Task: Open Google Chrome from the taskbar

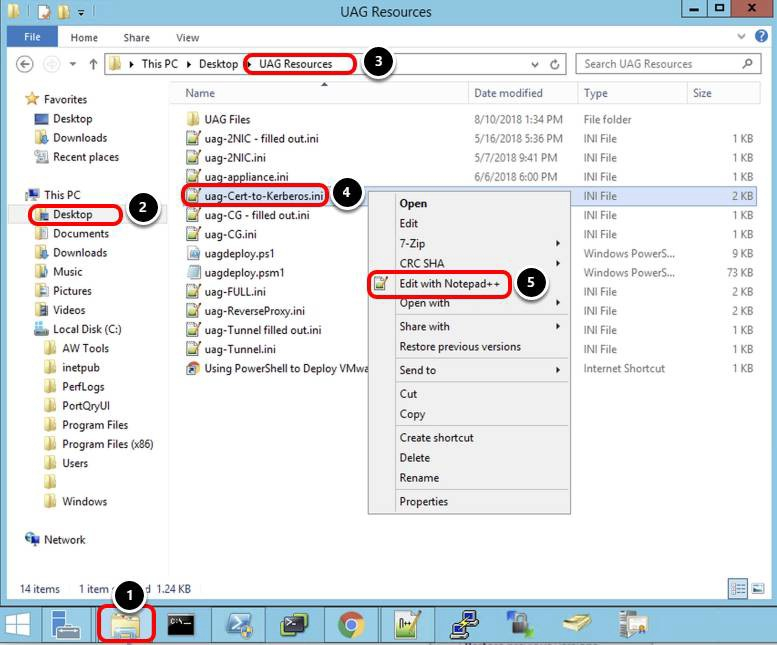Action: pyautogui.click(x=350, y=626)
